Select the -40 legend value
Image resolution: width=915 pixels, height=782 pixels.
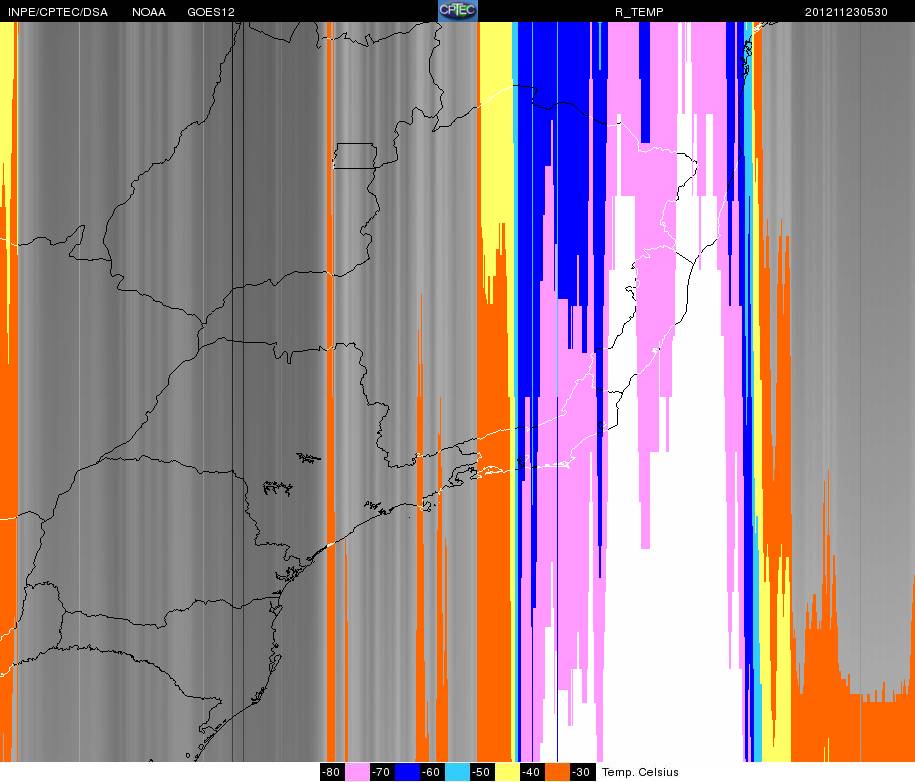point(532,772)
